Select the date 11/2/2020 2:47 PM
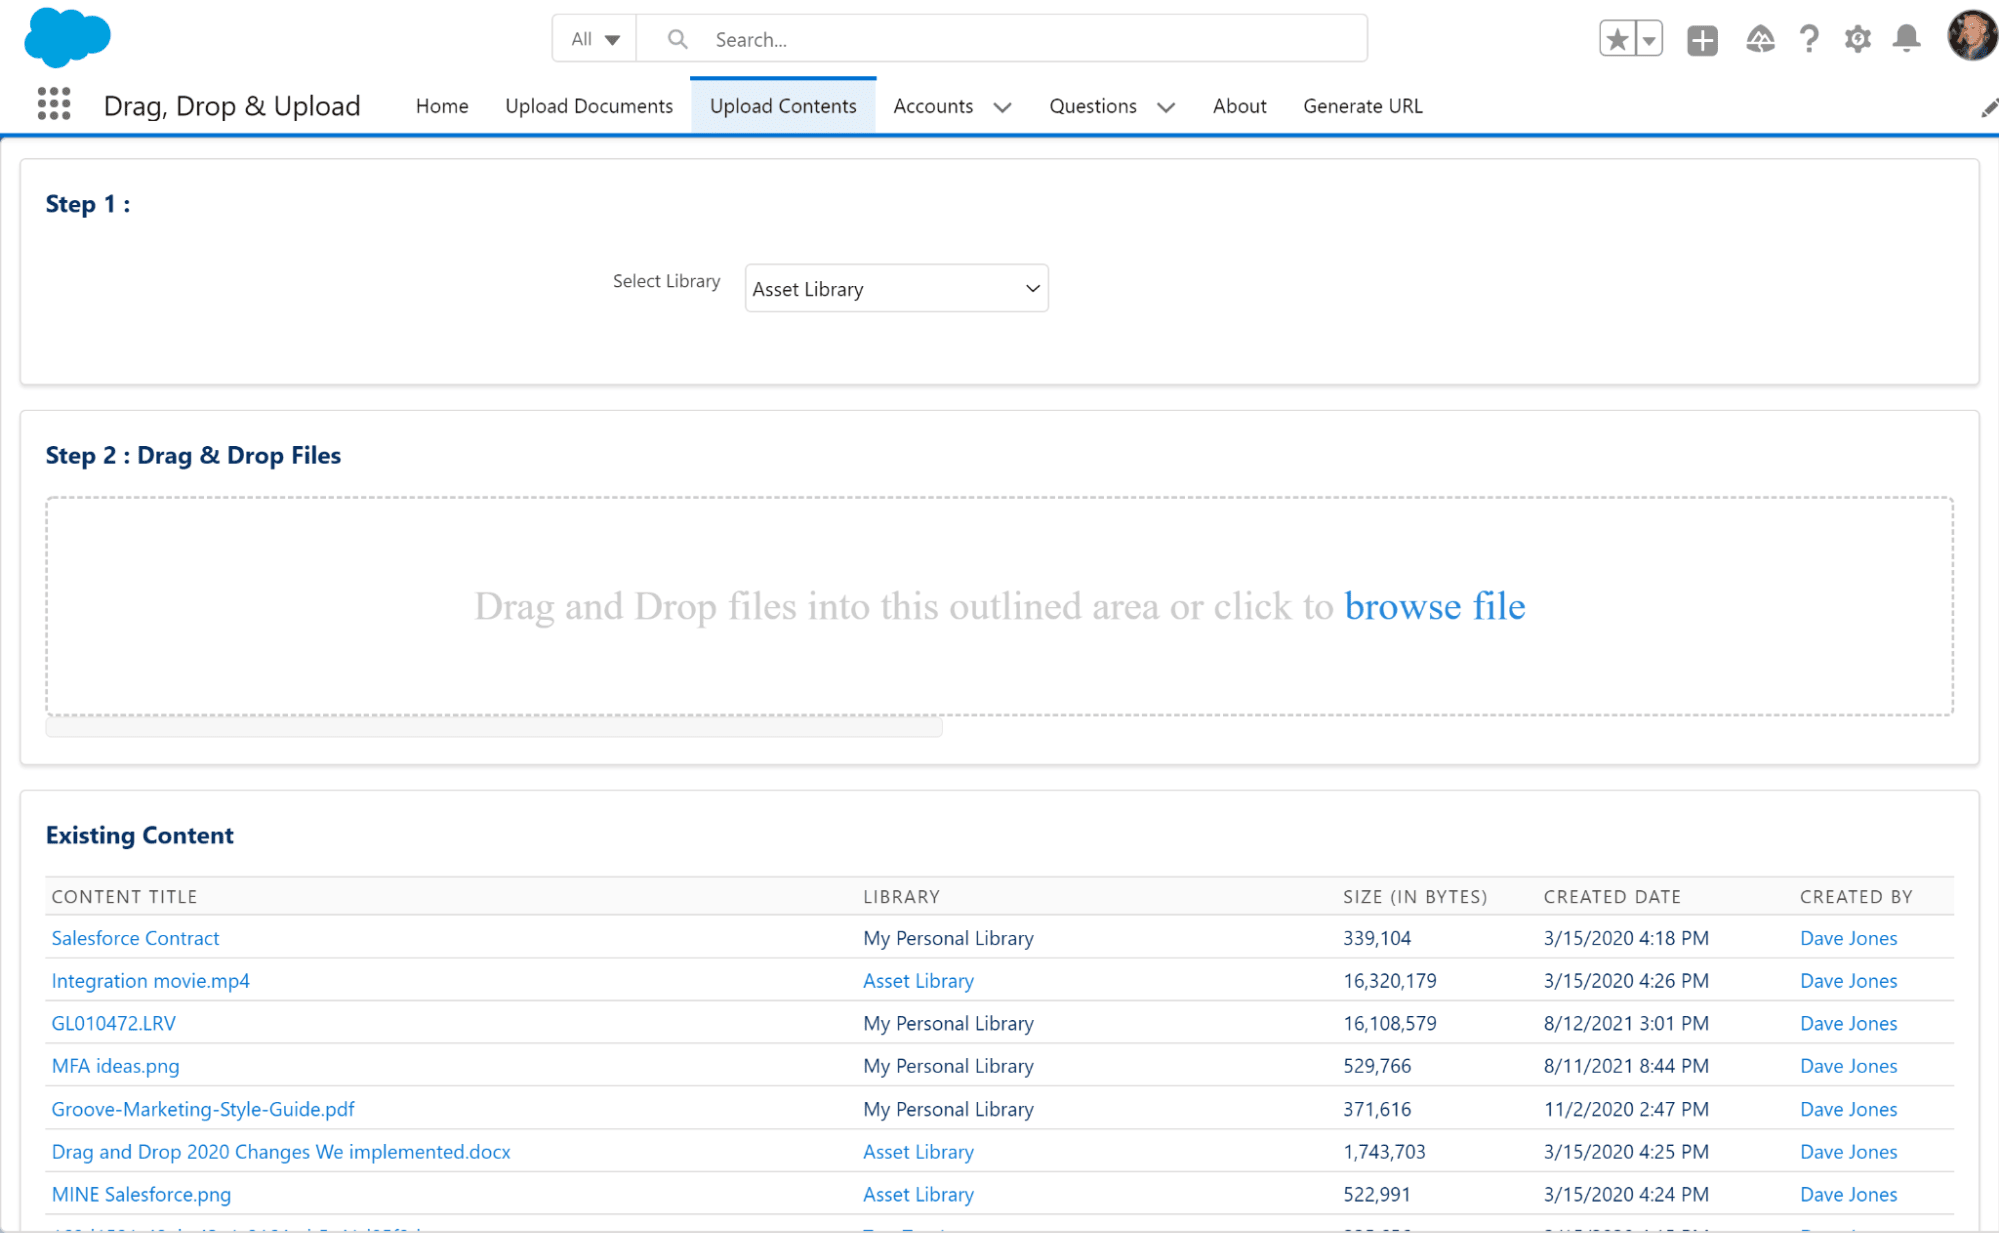The width and height of the screenshot is (1999, 1233). pyautogui.click(x=1626, y=1109)
